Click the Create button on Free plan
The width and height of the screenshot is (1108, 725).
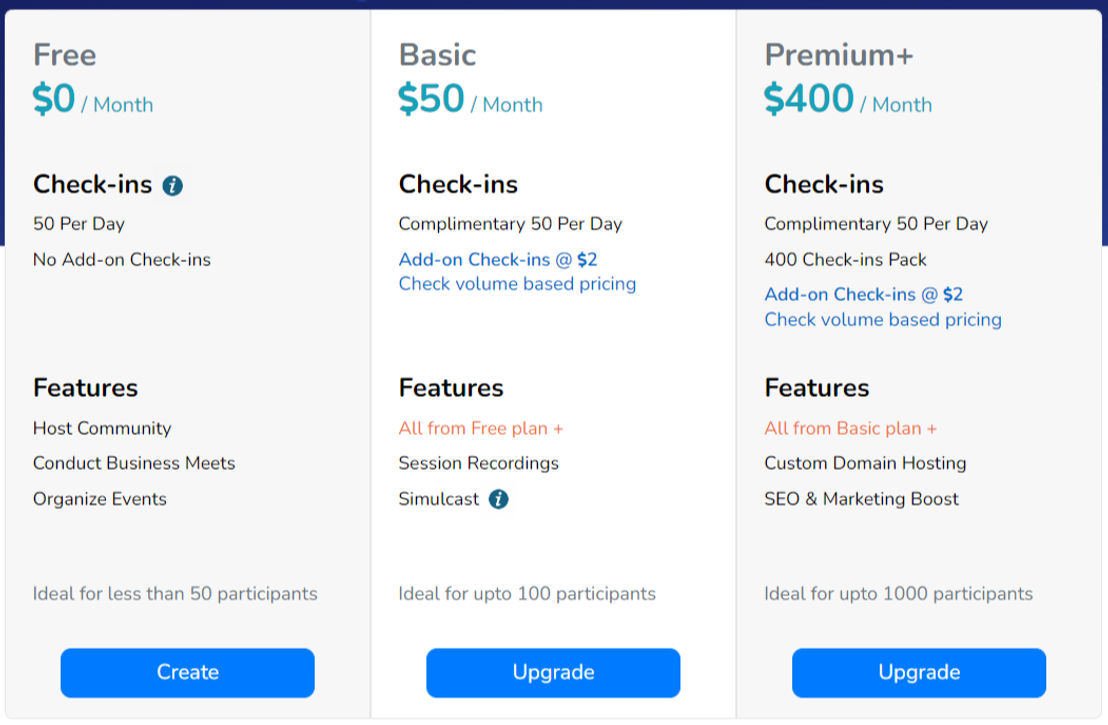tap(187, 673)
